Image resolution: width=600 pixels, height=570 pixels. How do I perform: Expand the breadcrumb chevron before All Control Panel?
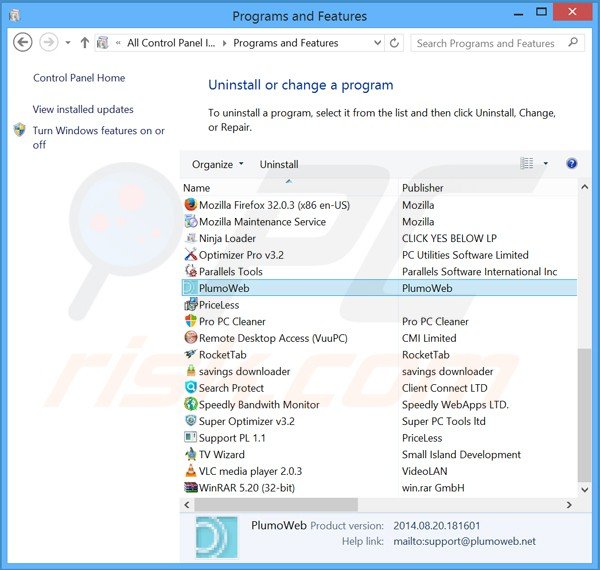coord(118,43)
